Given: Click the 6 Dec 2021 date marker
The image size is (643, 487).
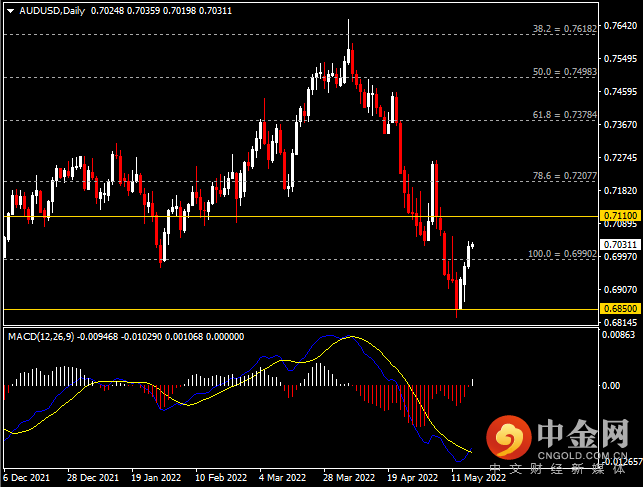Looking at the screenshot, I should pyautogui.click(x=29, y=478).
